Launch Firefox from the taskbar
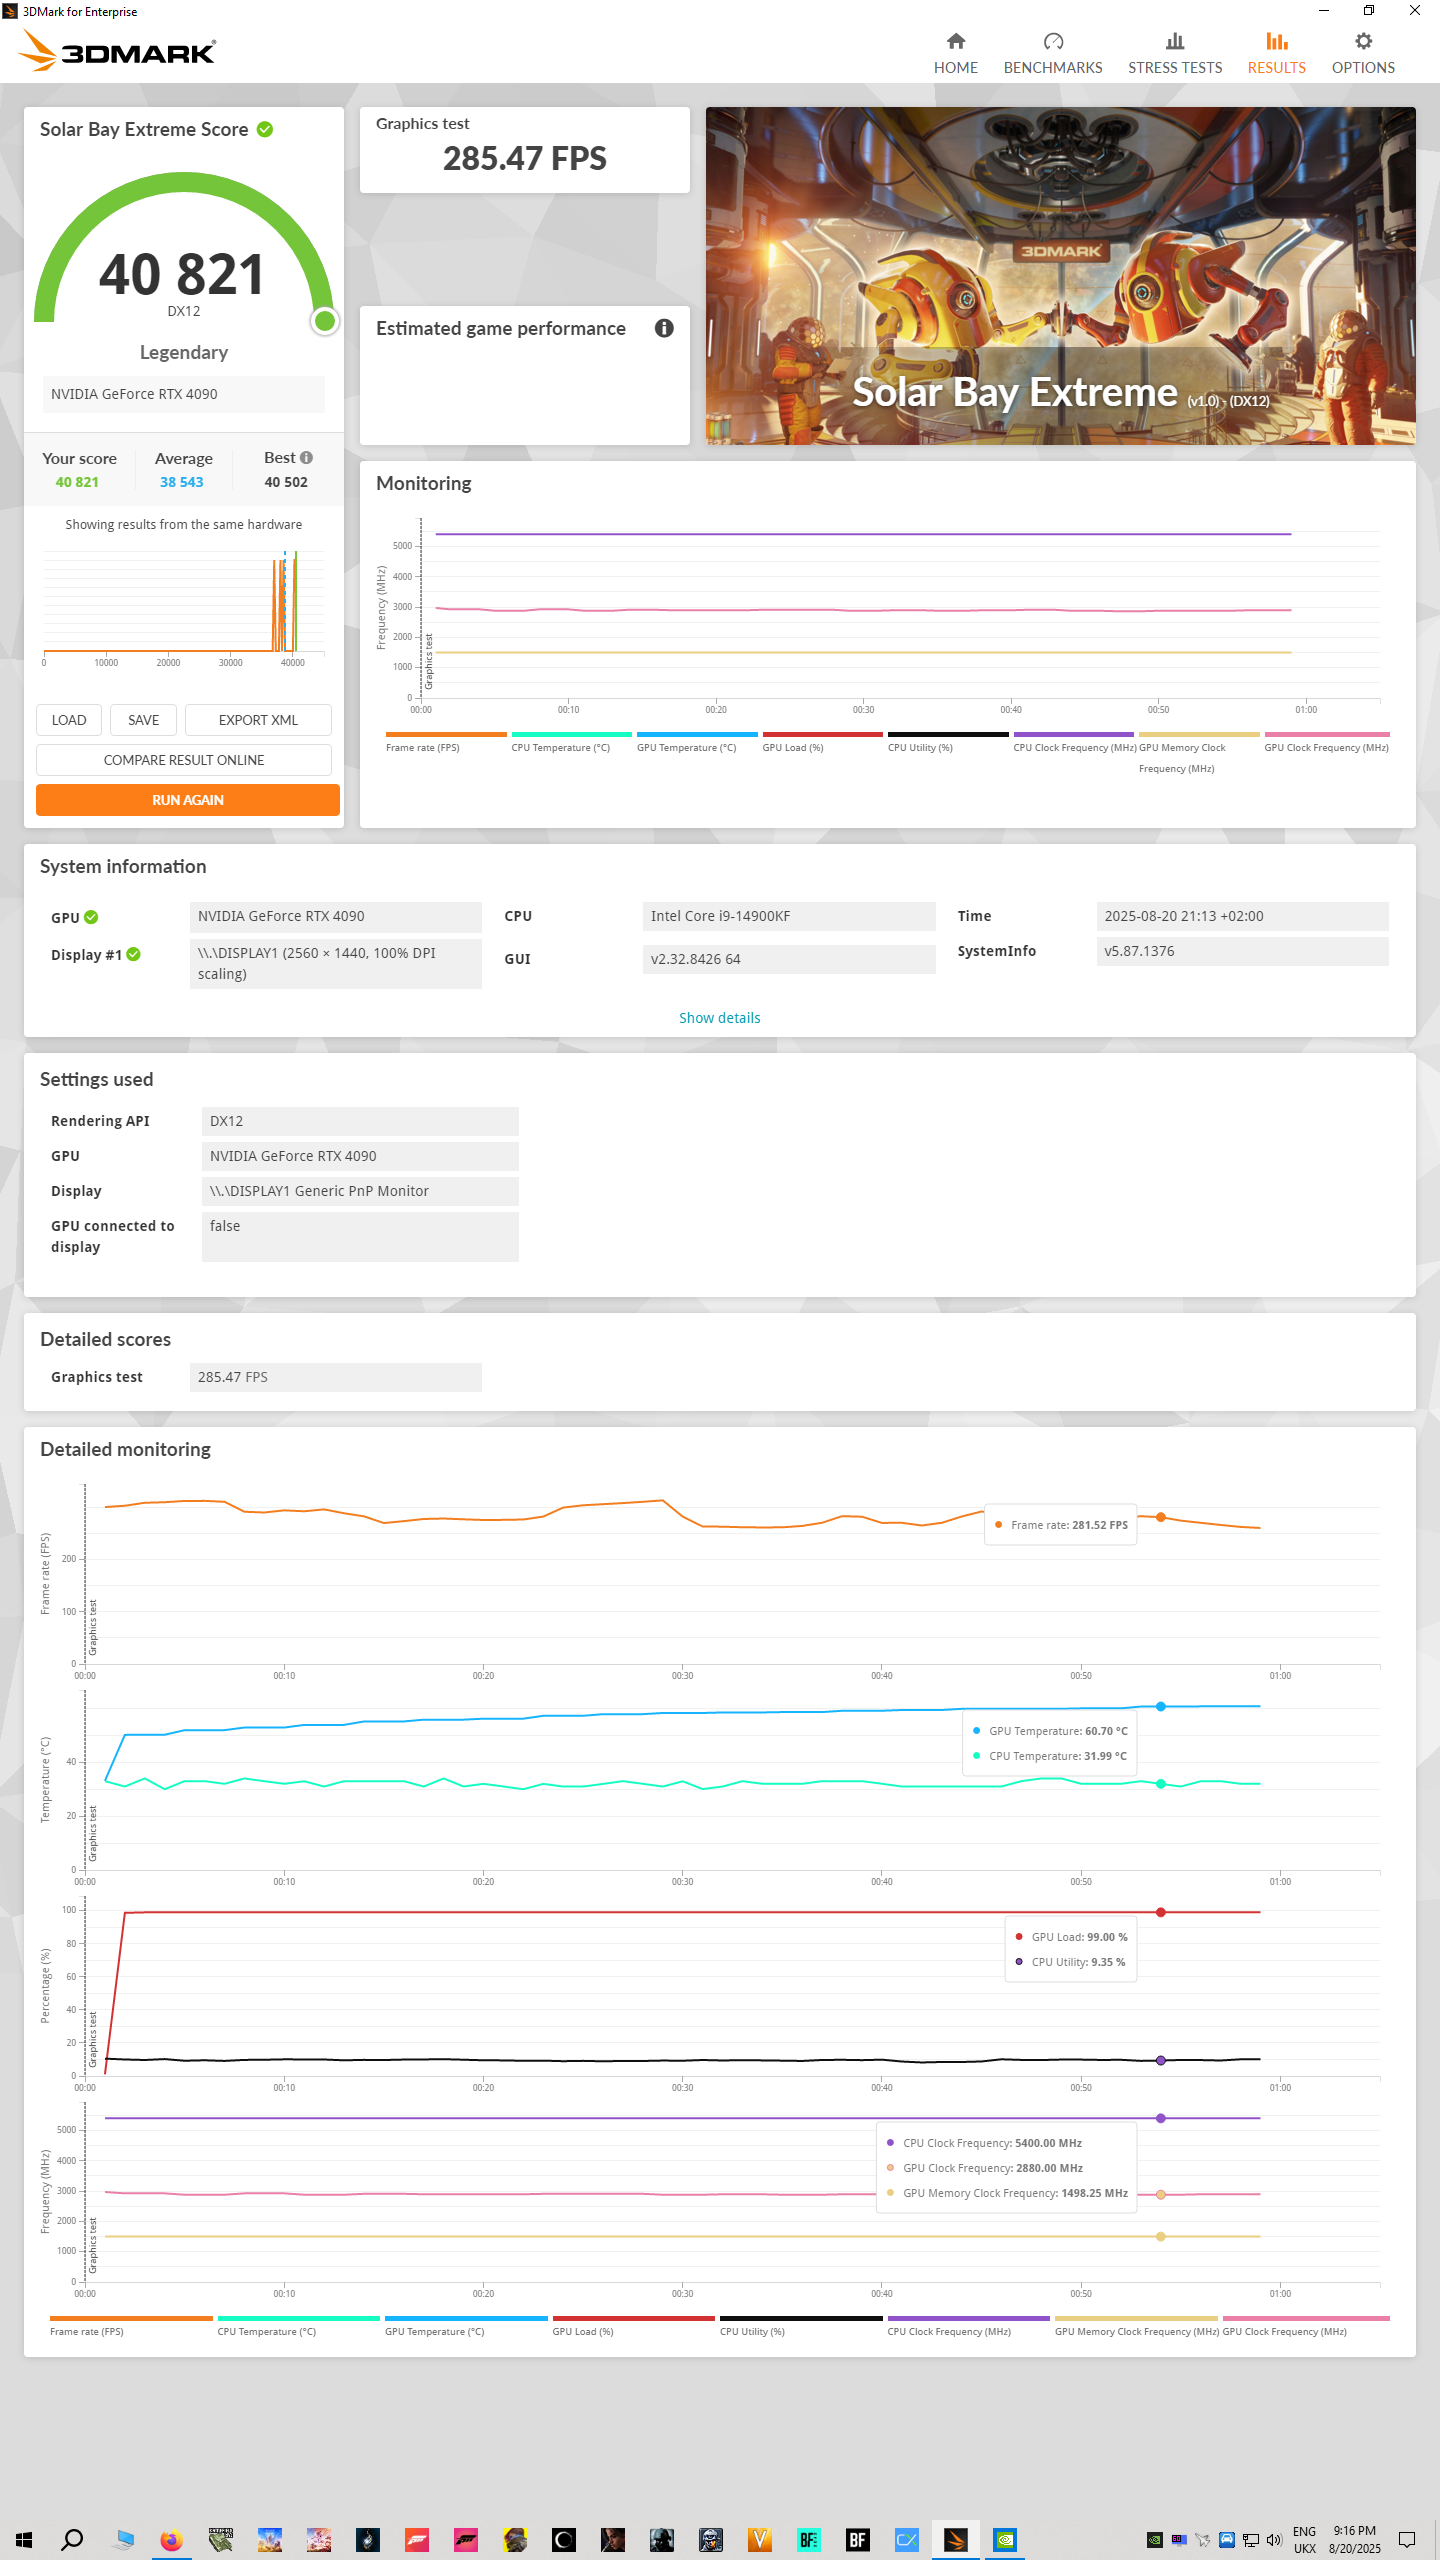This screenshot has height=2560, width=1440. click(x=171, y=2539)
